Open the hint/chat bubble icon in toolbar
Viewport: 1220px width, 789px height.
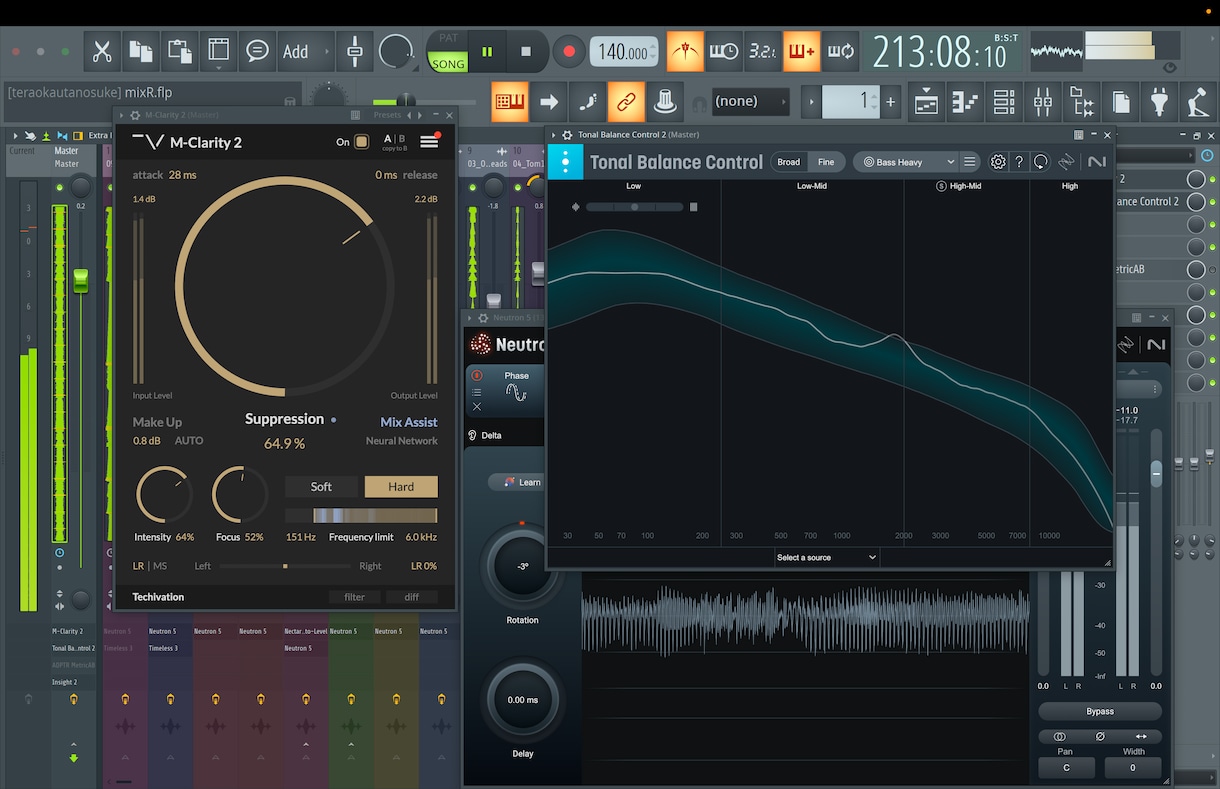257,51
